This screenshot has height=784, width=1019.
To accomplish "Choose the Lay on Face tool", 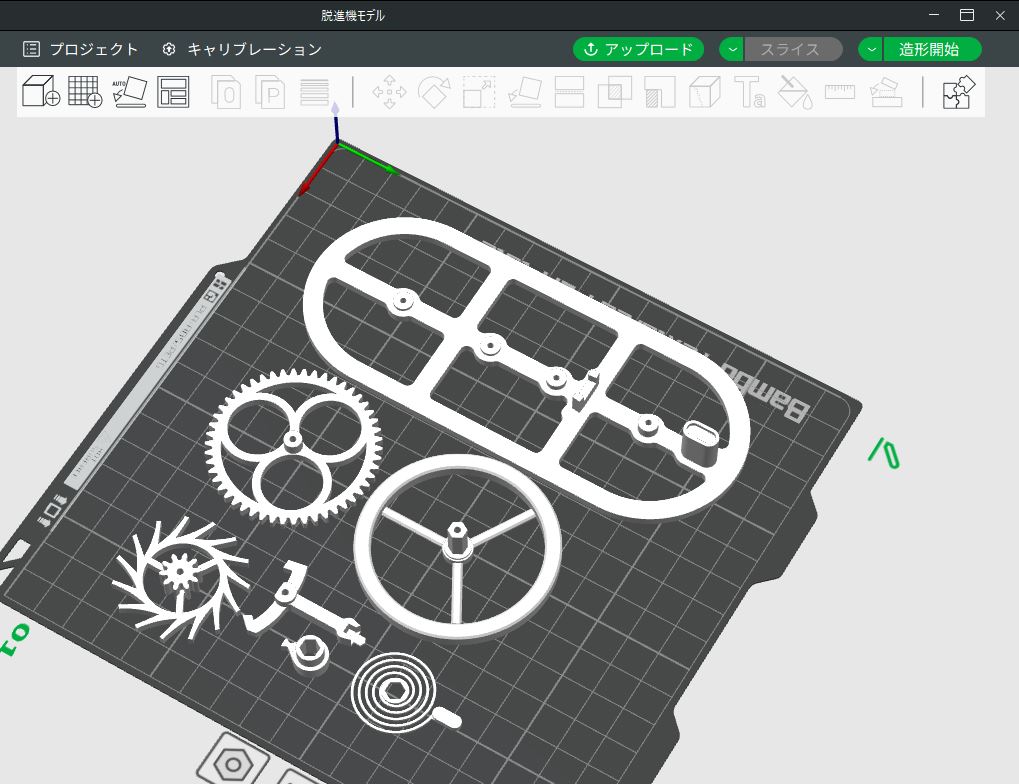I will pyautogui.click(x=524, y=92).
